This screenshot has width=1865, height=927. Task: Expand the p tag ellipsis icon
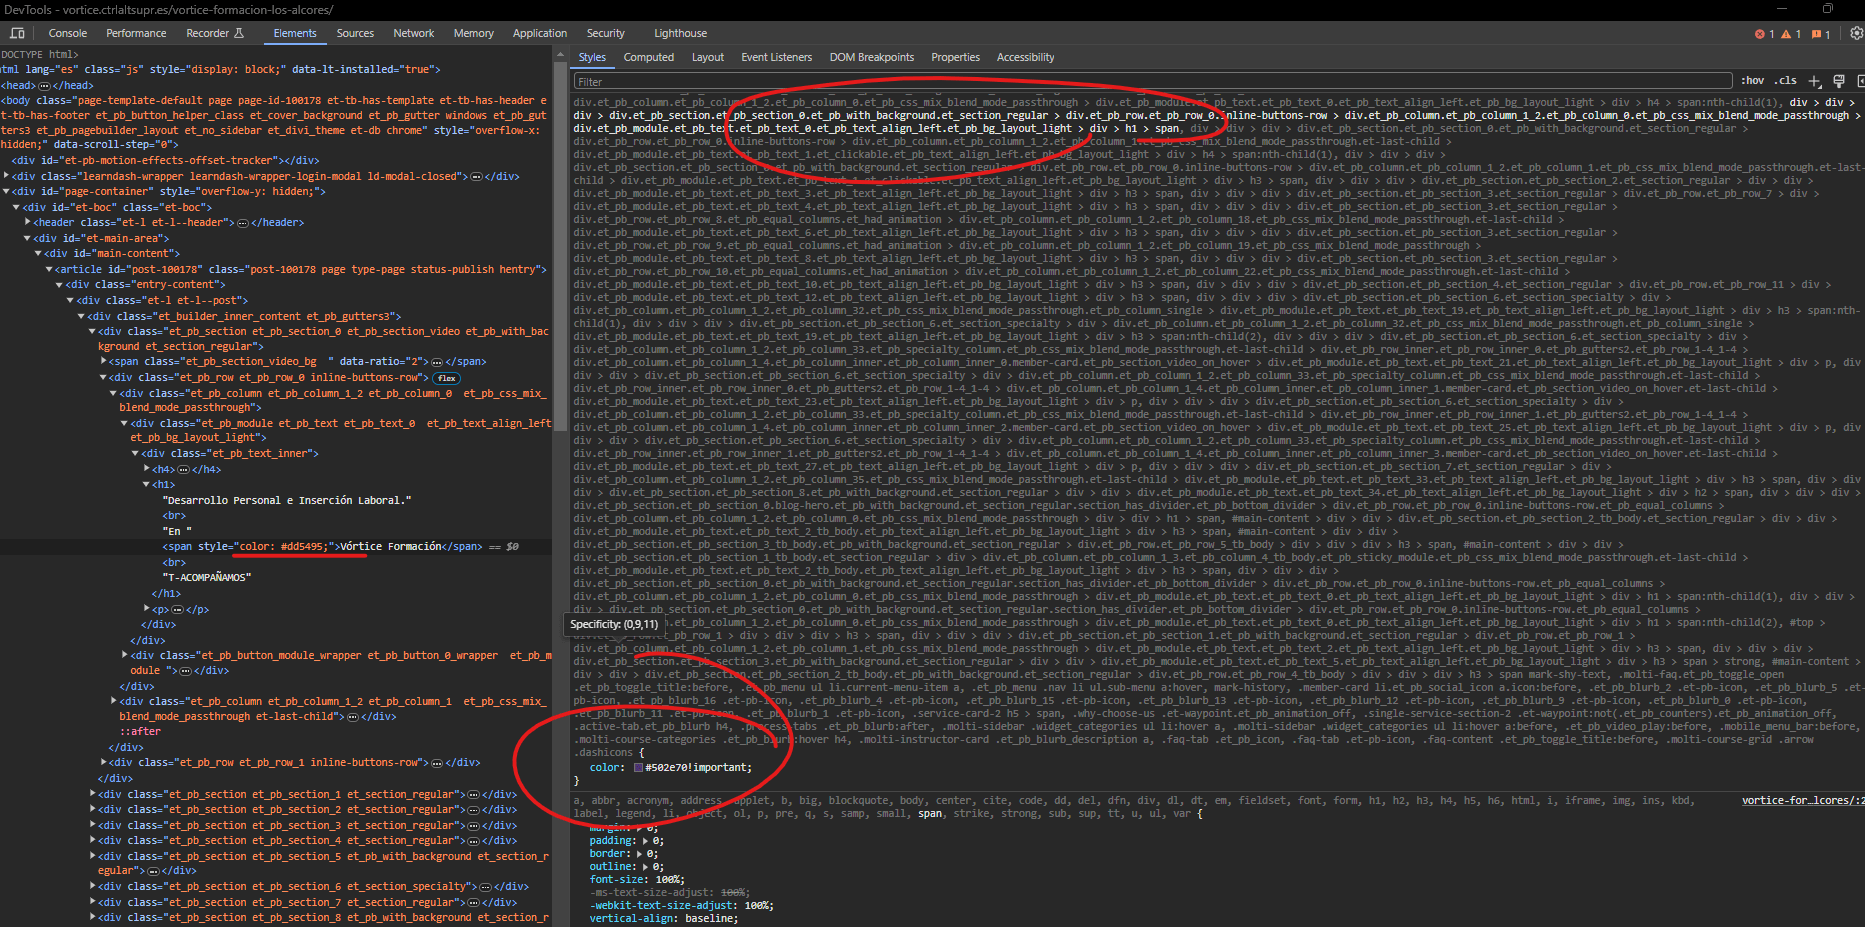click(178, 609)
